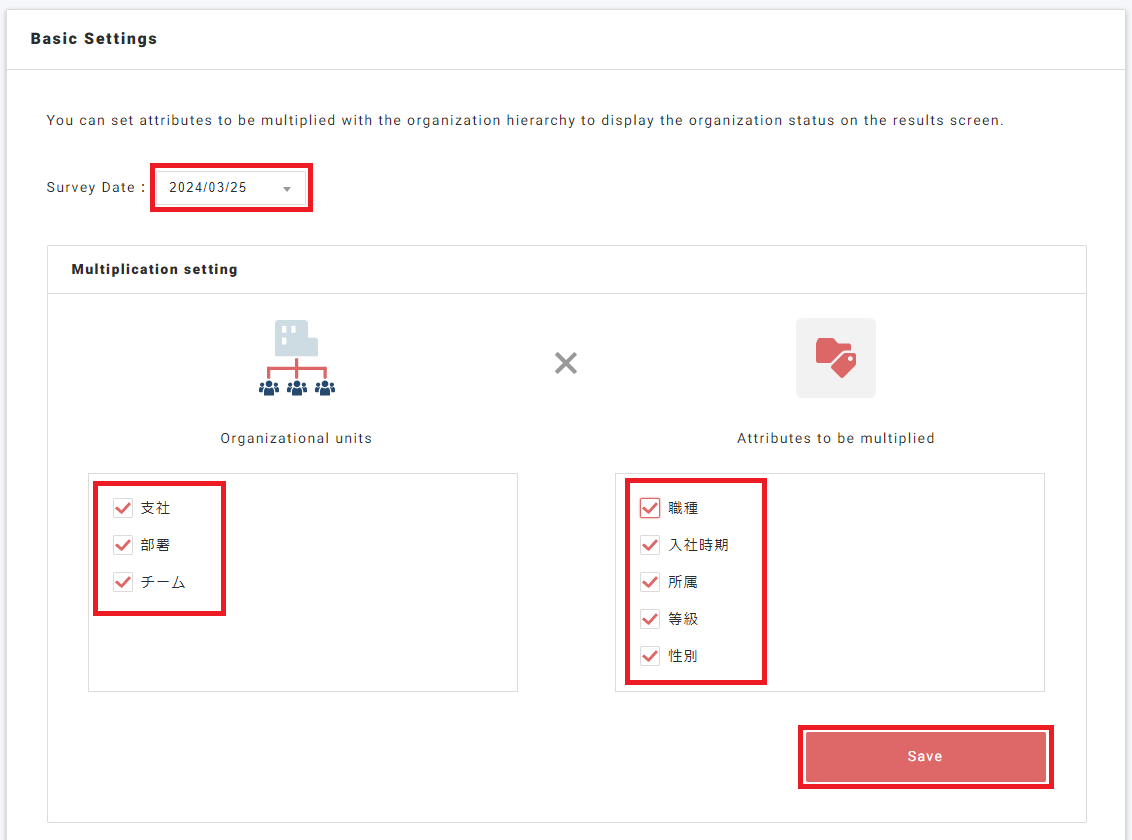Click the folder with tag icon

pos(835,358)
